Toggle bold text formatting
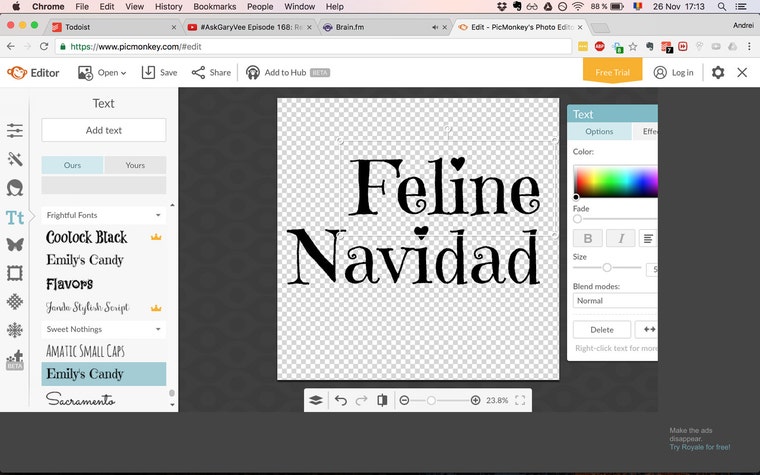Image resolution: width=760 pixels, height=475 pixels. pyautogui.click(x=587, y=238)
